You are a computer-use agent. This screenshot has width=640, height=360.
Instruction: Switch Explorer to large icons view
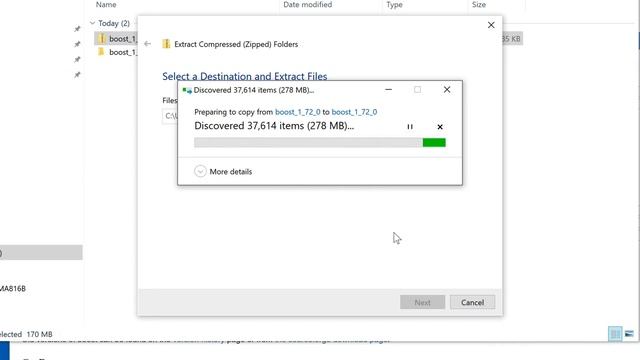point(629,334)
